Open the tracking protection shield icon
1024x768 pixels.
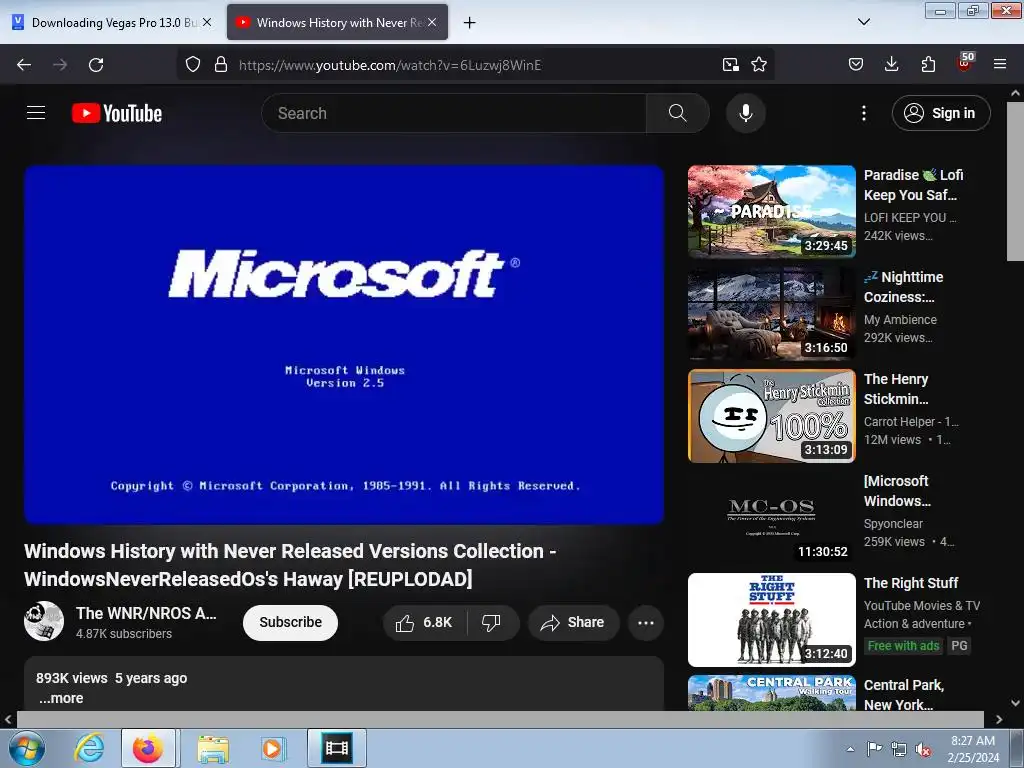coord(193,64)
